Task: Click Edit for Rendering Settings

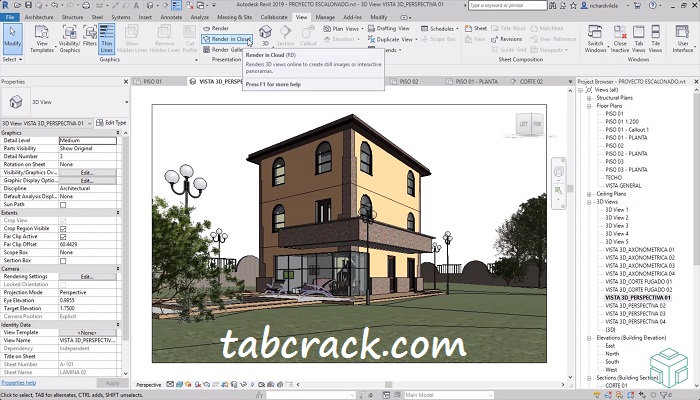Action: (x=87, y=277)
